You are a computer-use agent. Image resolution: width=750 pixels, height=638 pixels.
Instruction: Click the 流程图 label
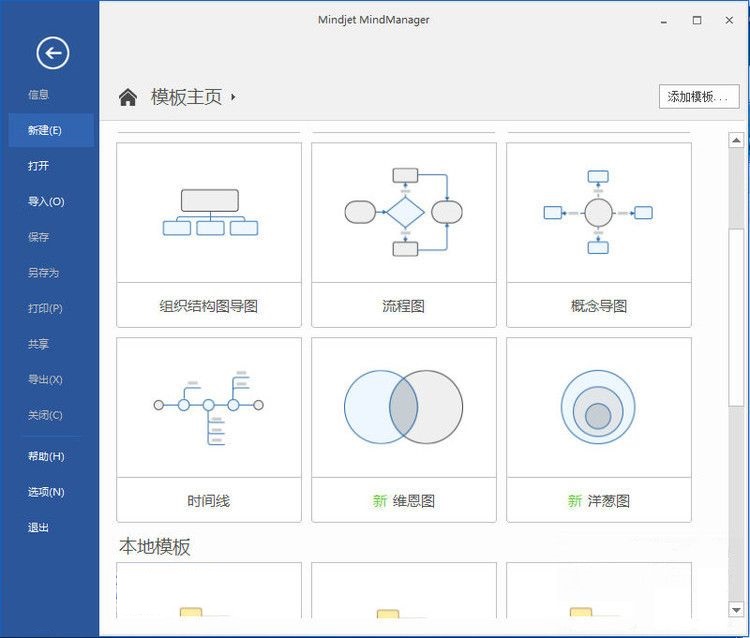[403, 306]
